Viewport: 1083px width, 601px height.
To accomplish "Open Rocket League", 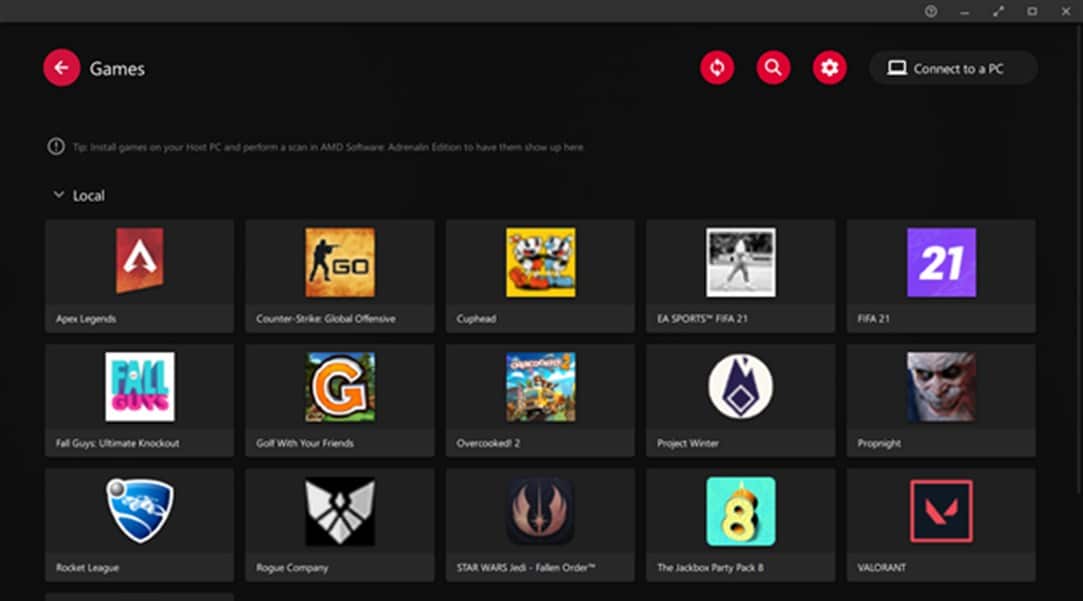I will coord(138,523).
